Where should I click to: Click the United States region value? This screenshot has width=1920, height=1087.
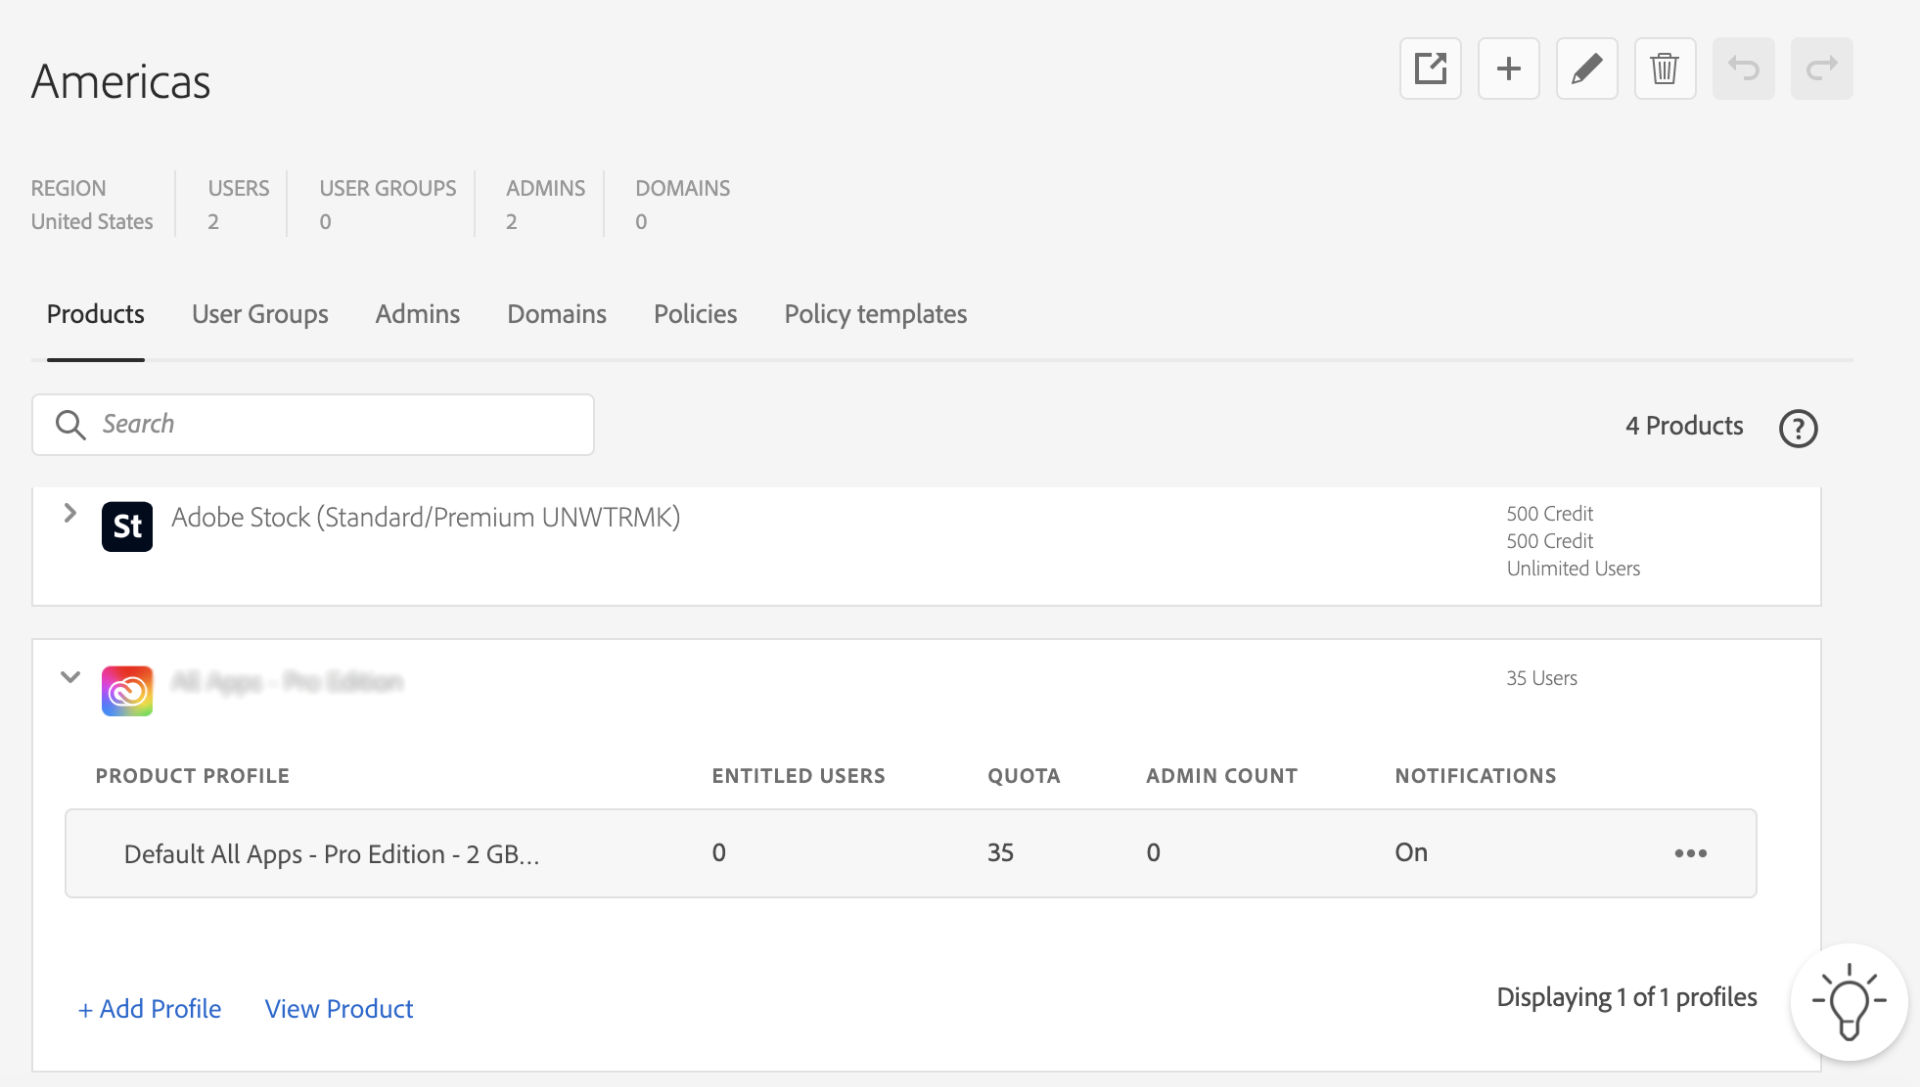[92, 221]
